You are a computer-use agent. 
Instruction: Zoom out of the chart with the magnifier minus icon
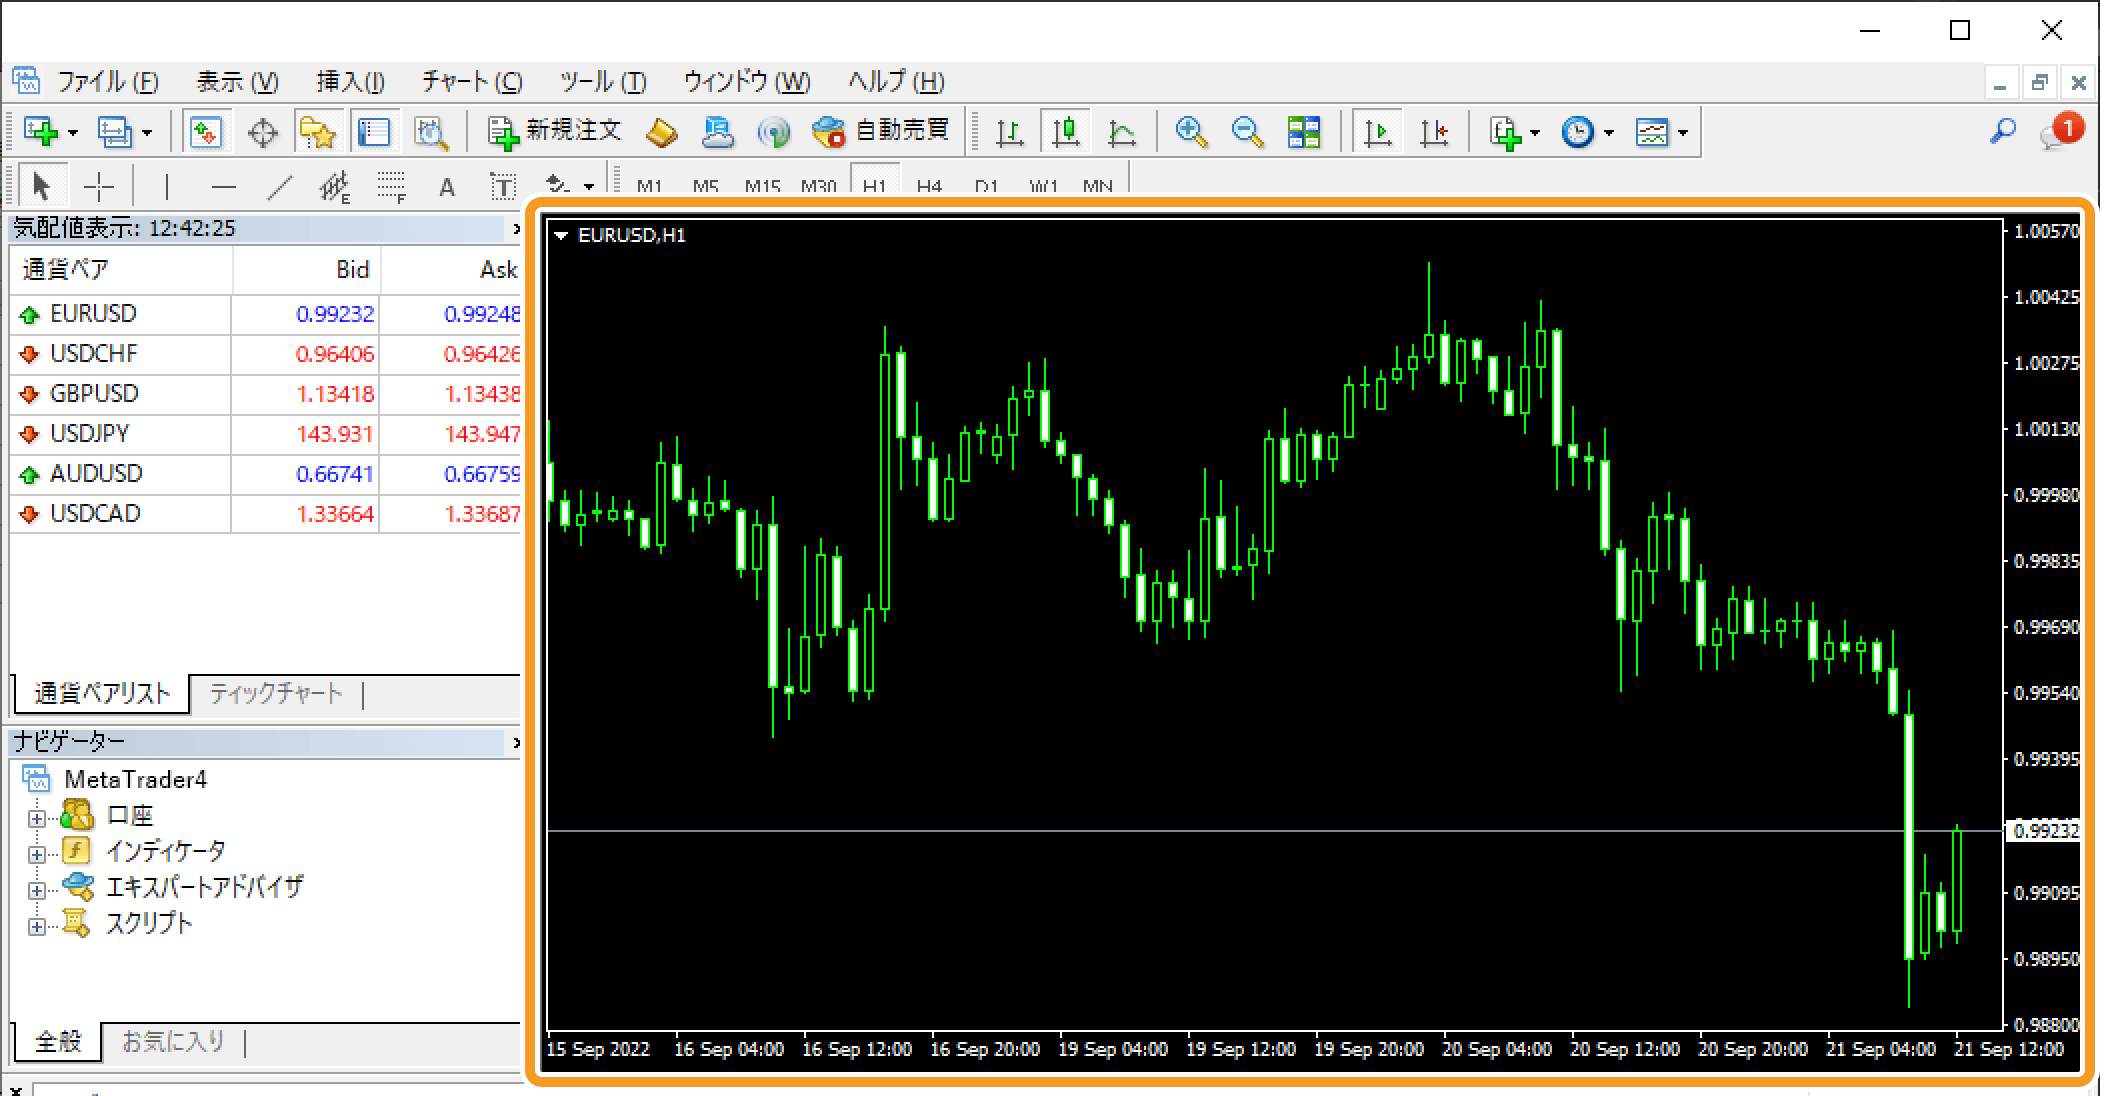1247,132
